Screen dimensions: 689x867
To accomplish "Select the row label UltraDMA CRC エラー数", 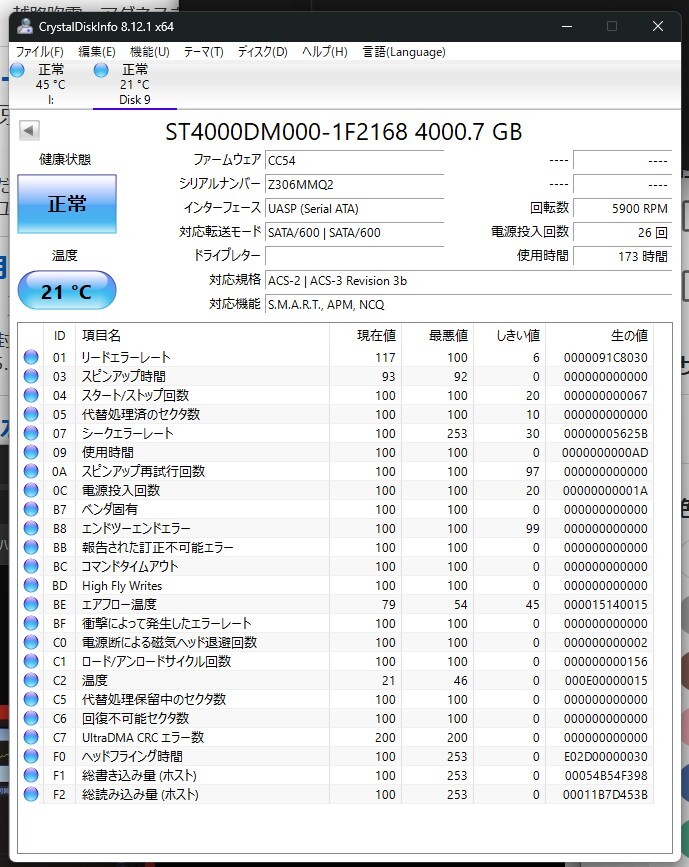I will (x=143, y=737).
